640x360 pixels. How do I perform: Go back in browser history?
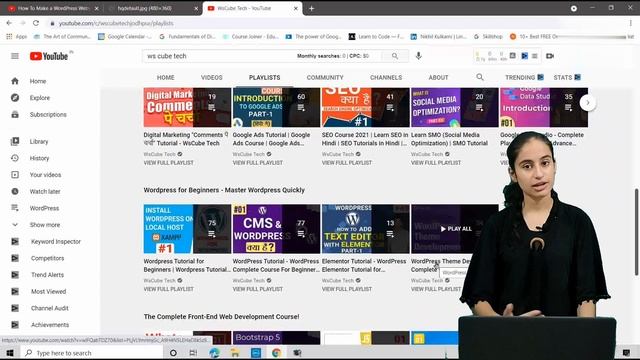[9, 23]
